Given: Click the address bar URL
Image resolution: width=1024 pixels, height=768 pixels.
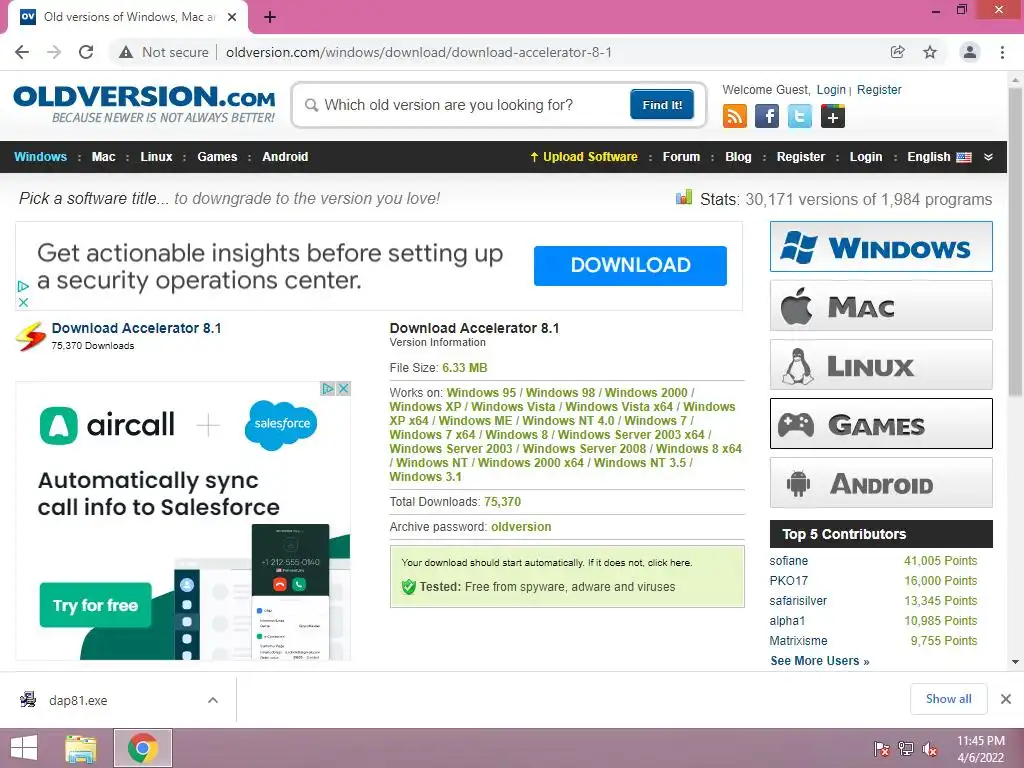Looking at the screenshot, I should click(419, 52).
